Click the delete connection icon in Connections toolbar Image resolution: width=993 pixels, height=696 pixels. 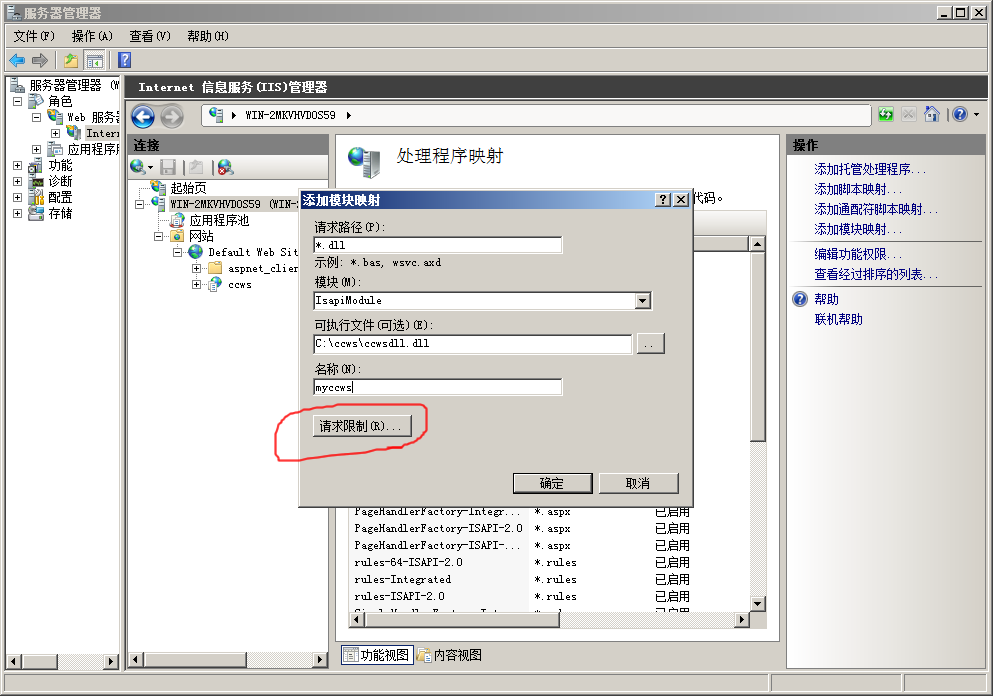[225, 167]
